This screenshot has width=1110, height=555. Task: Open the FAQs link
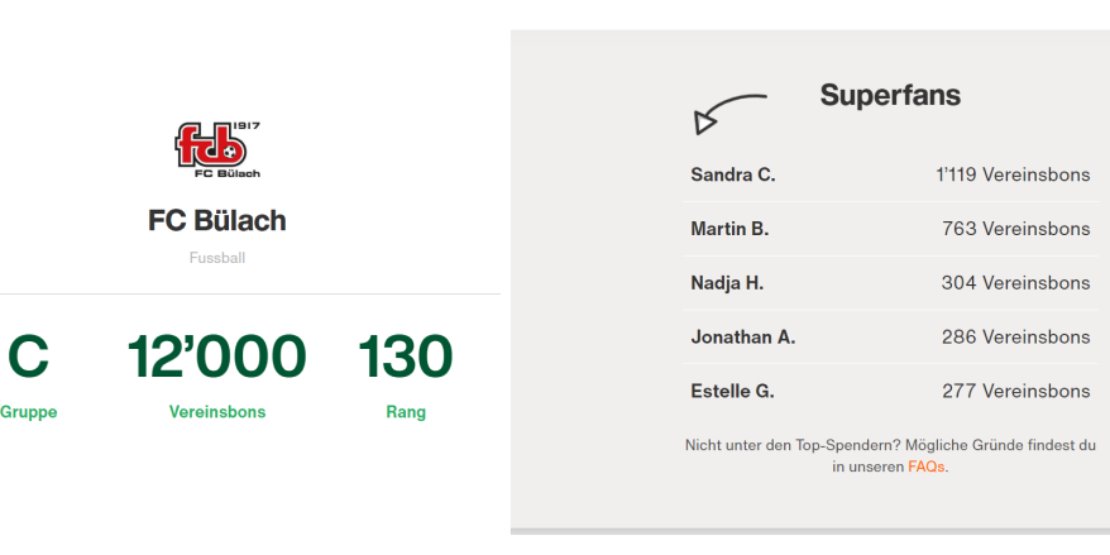pyautogui.click(x=926, y=467)
